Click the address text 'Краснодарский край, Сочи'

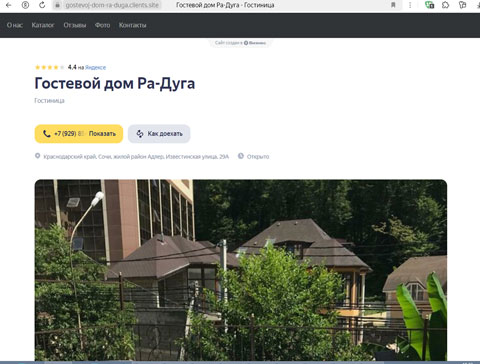pos(136,157)
